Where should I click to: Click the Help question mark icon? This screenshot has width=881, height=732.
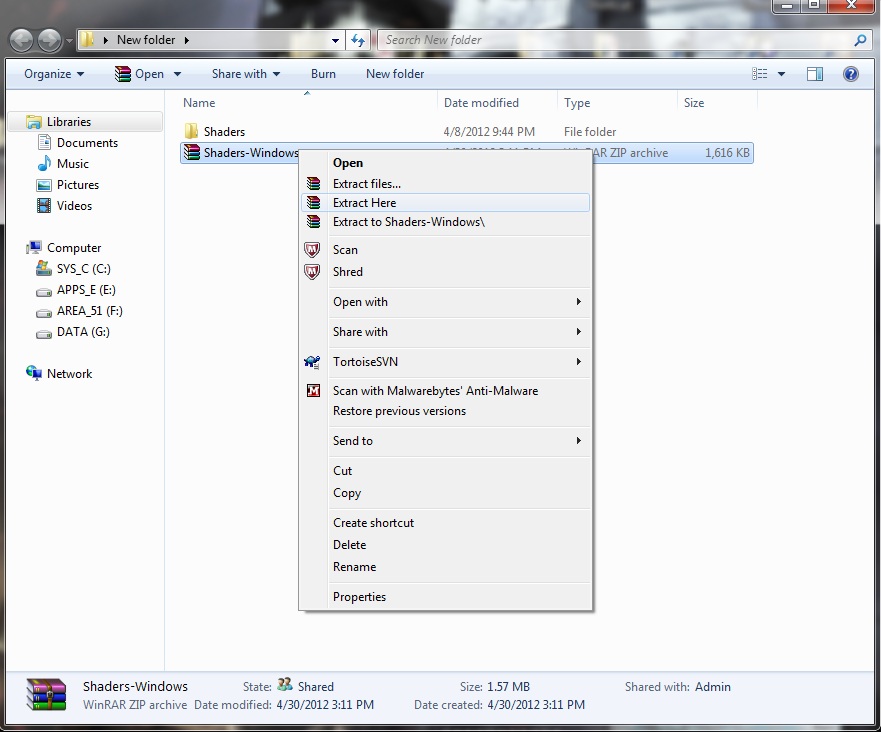point(851,74)
